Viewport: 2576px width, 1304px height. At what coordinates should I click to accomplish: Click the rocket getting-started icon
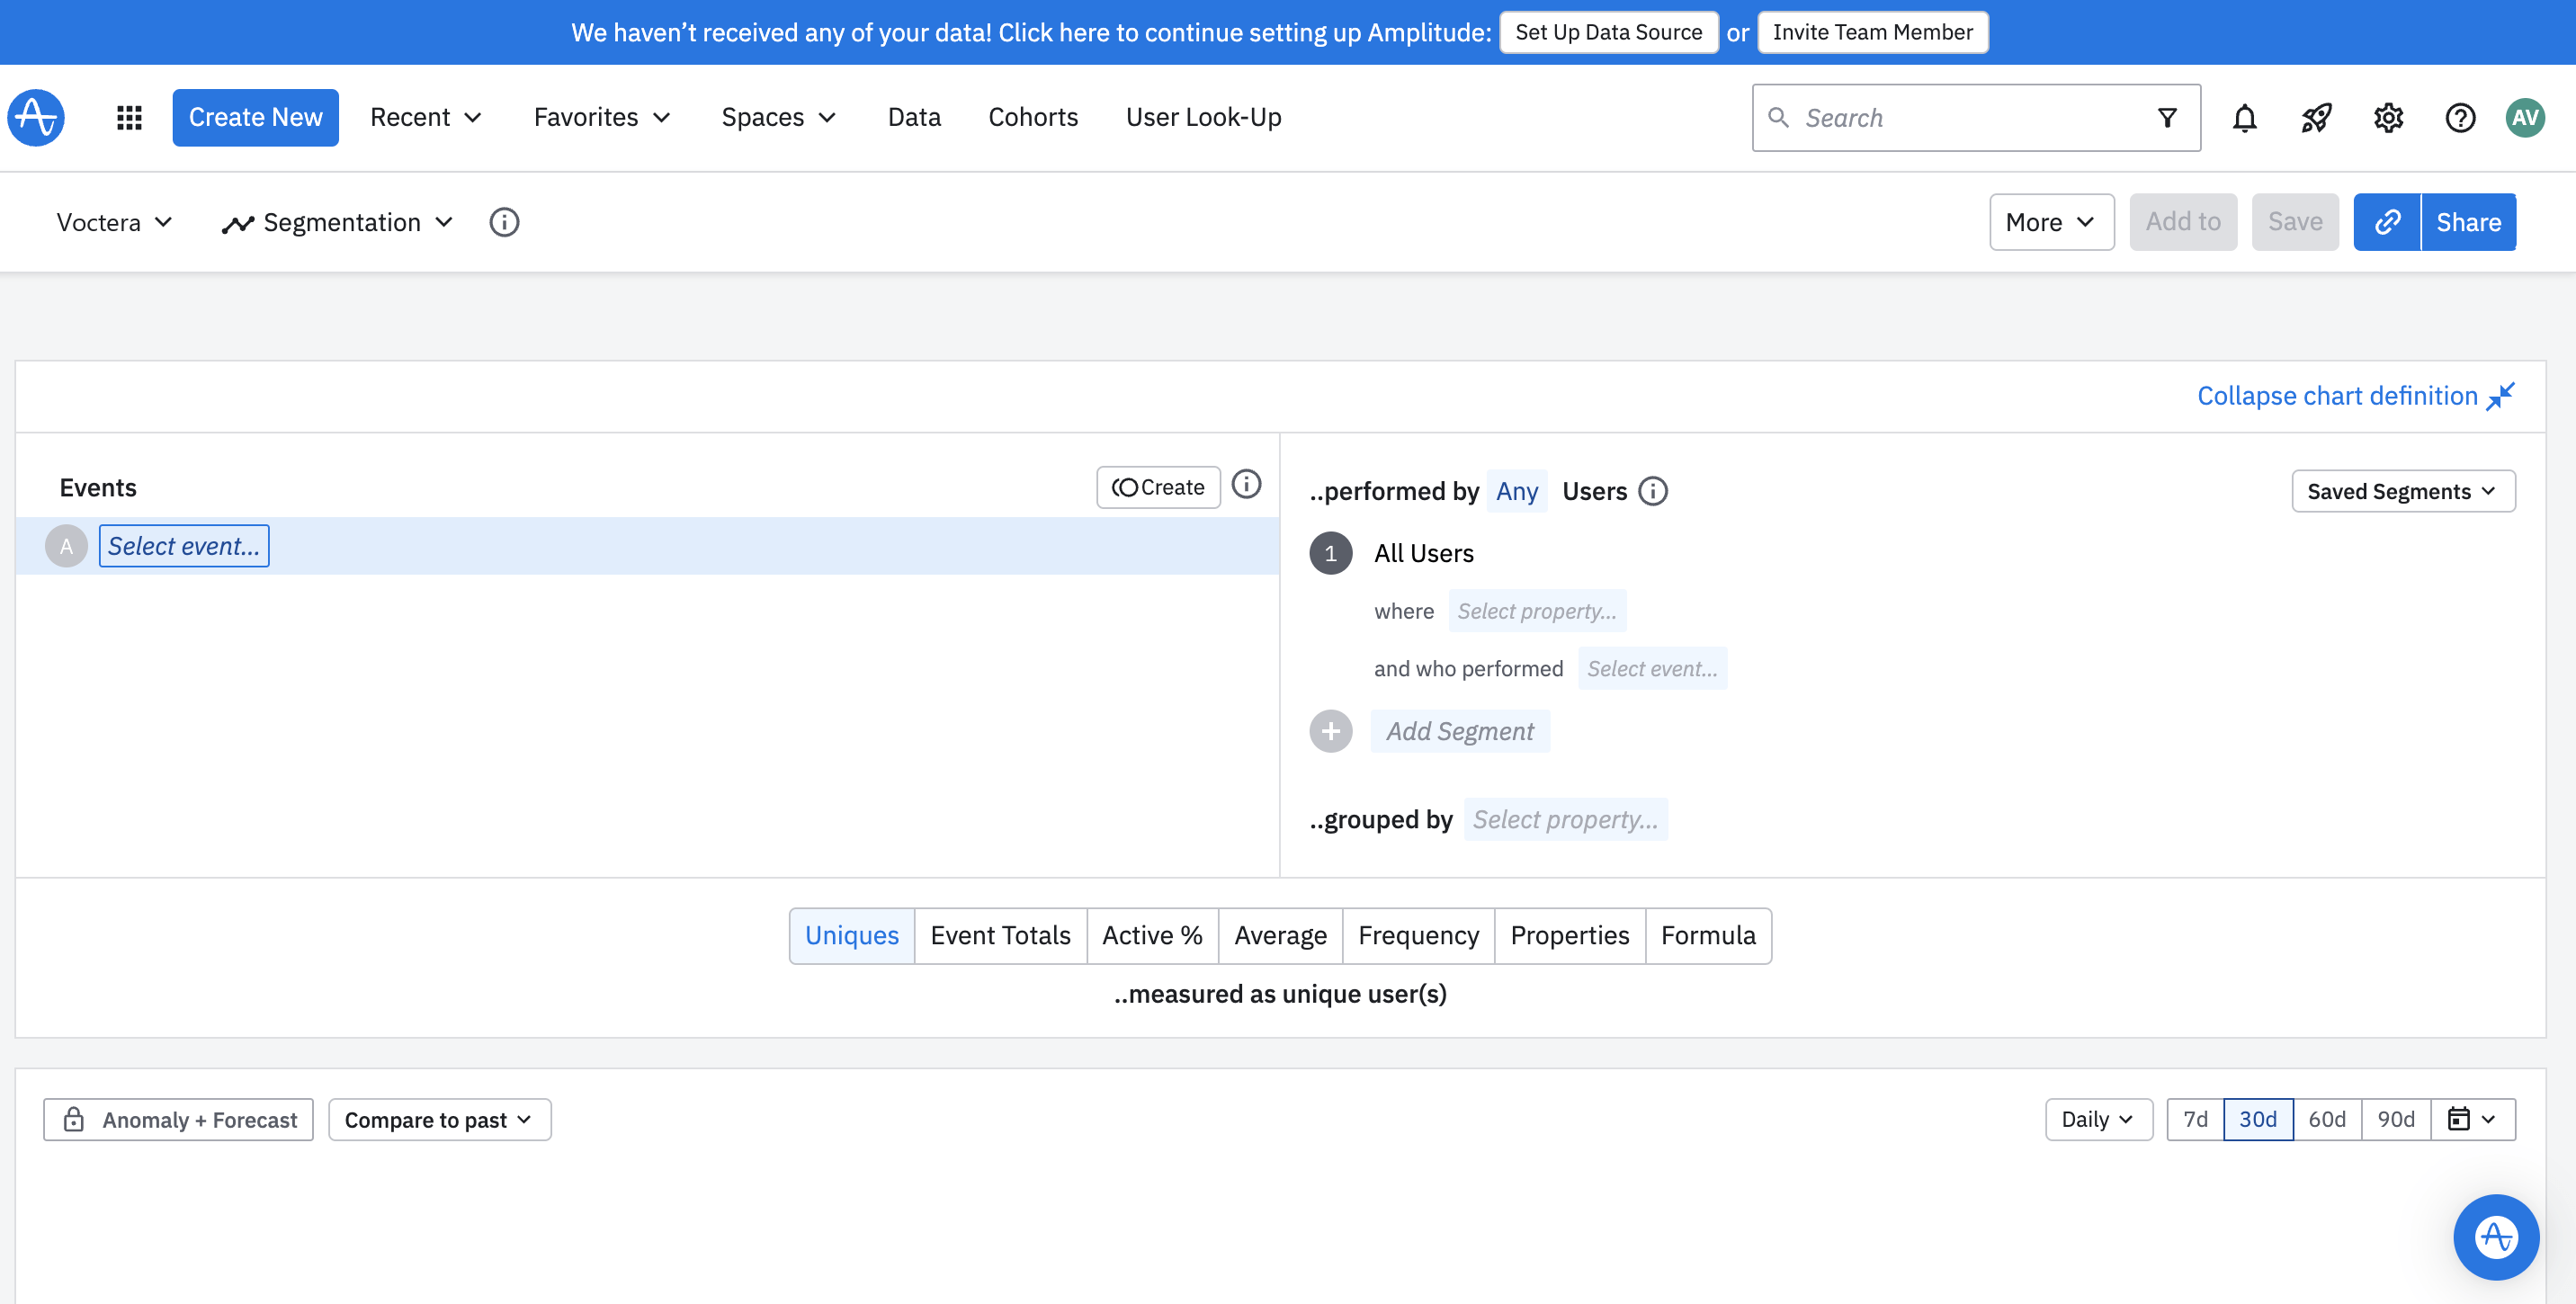[2316, 118]
